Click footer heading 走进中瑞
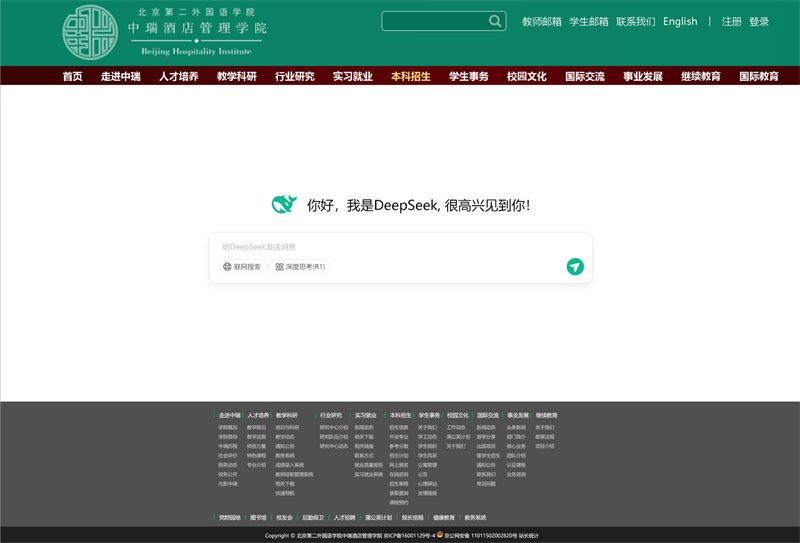 click(x=229, y=415)
